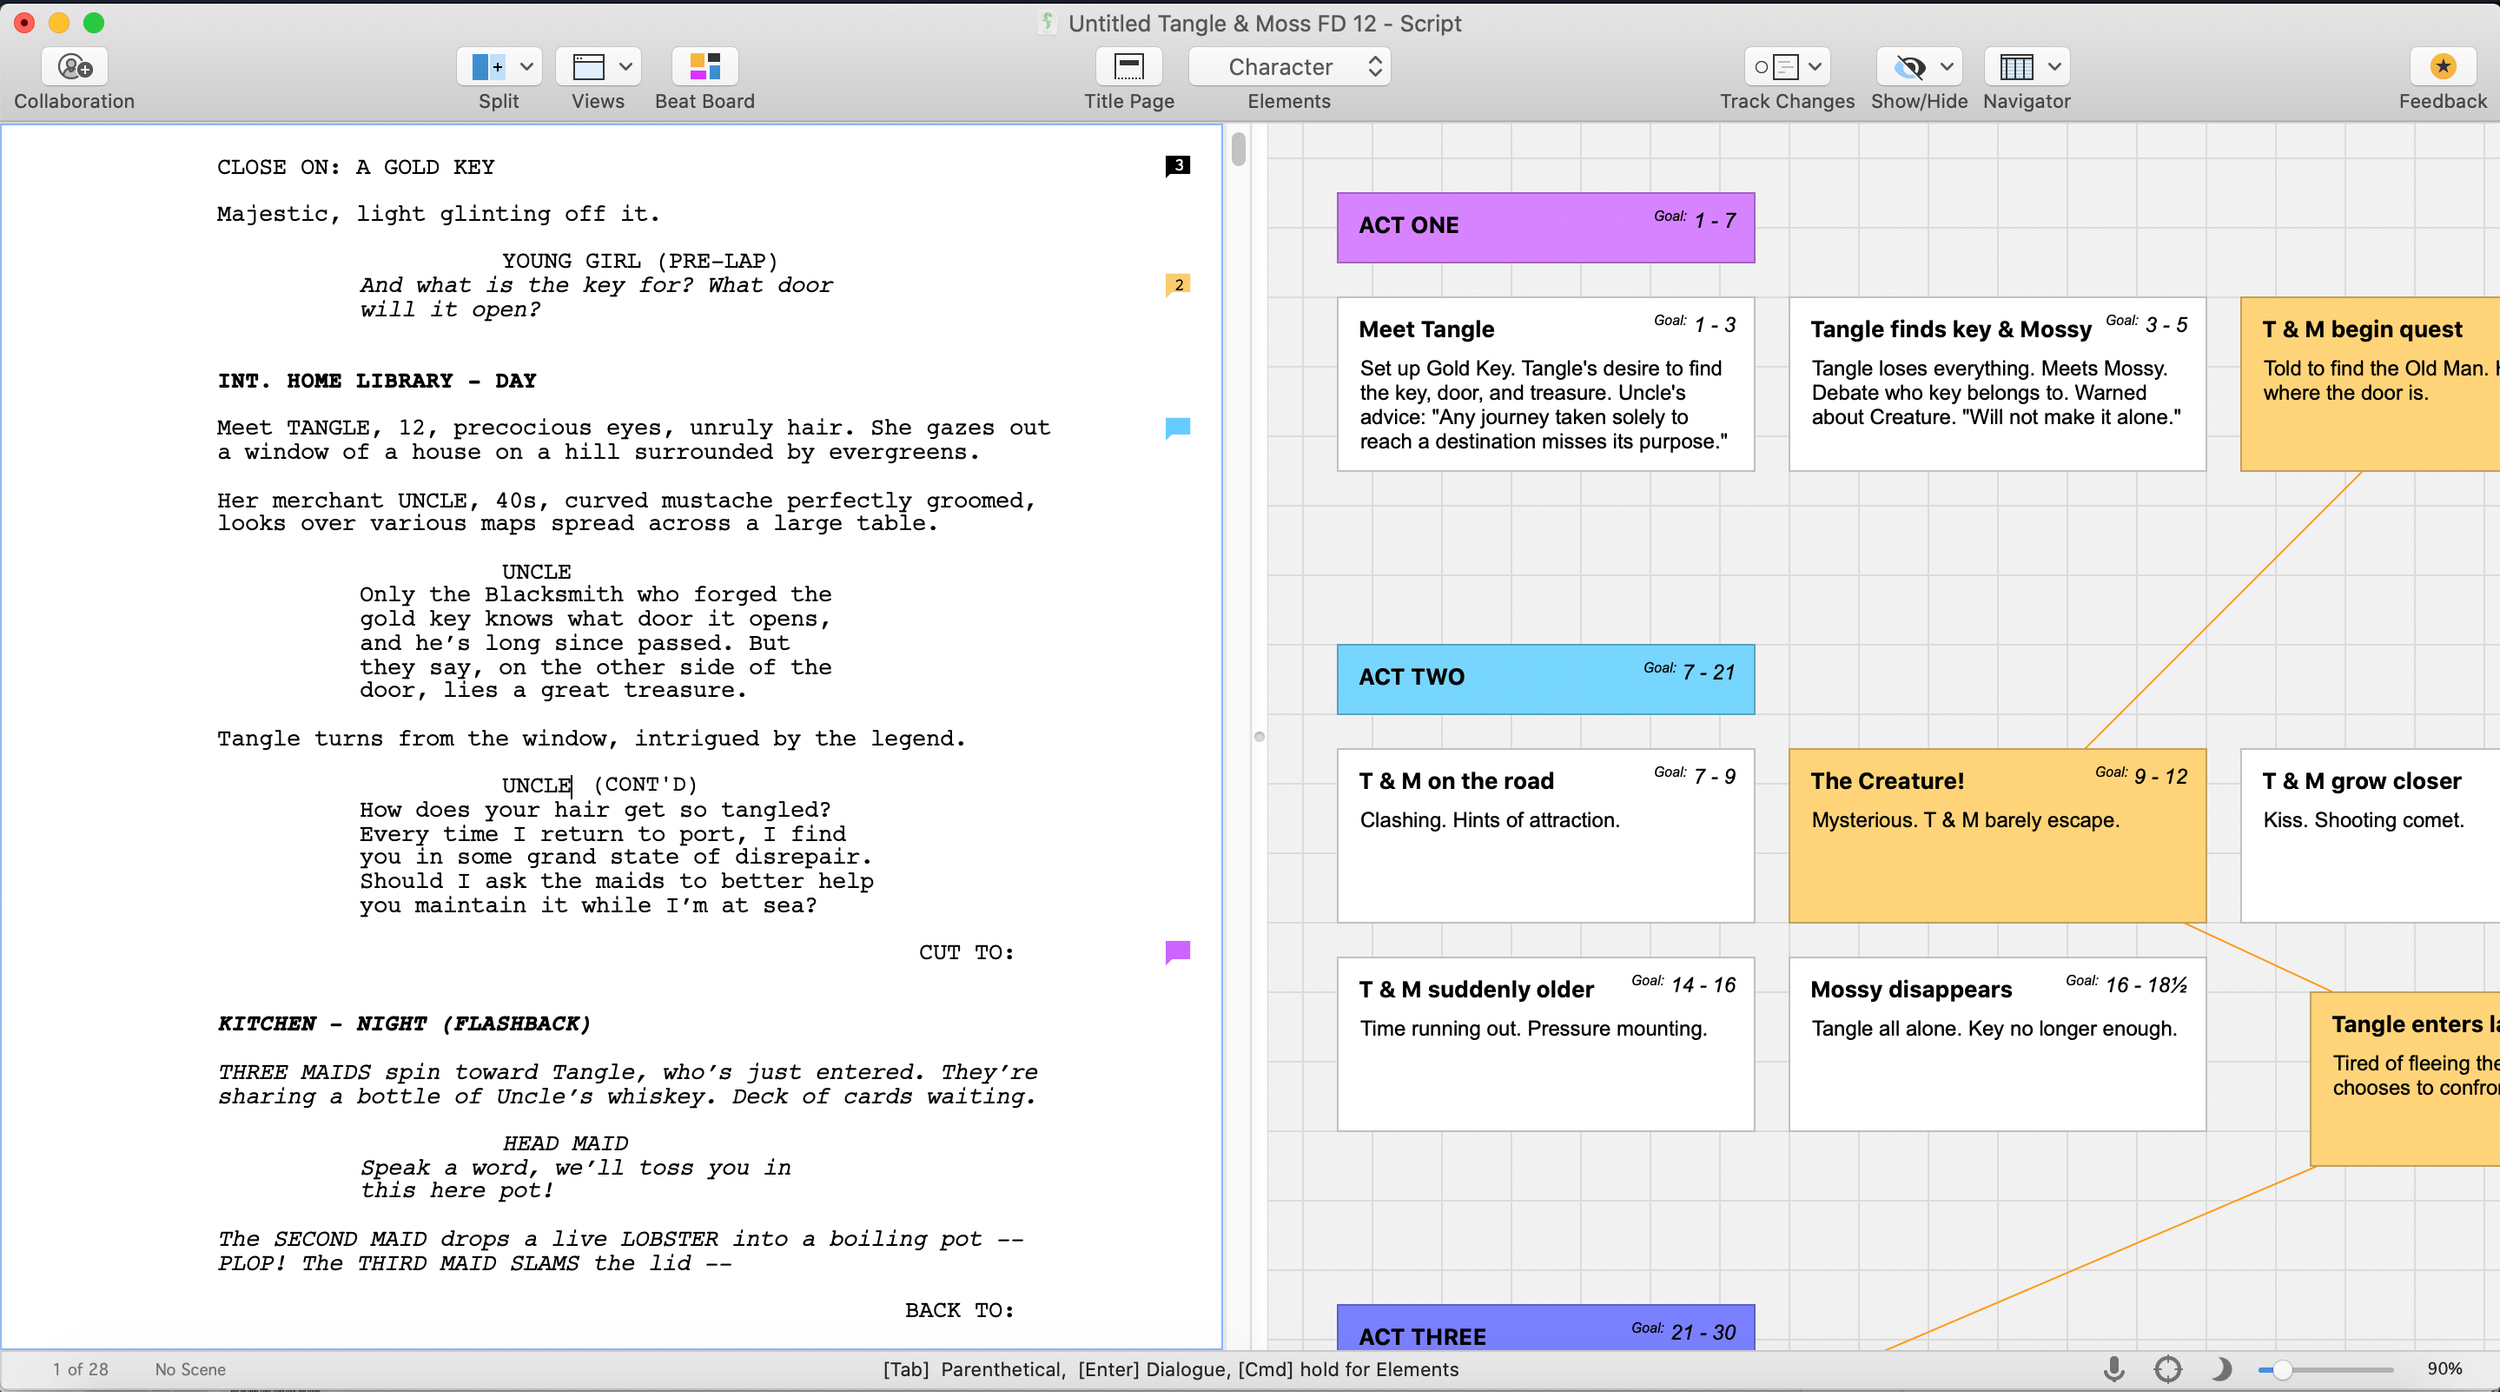Viewport: 2500px width, 1392px height.
Task: Open the Beat Board
Action: (x=705, y=67)
